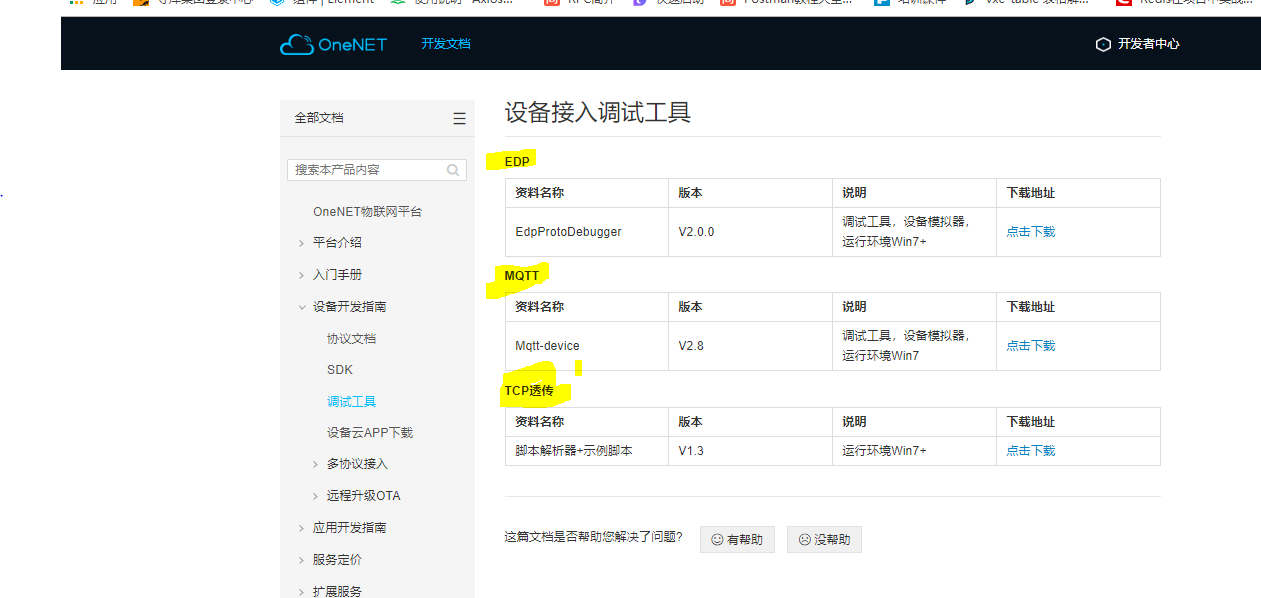Open the 开发者中心 hexagon icon
The width and height of the screenshot is (1261, 598).
[x=1103, y=44]
